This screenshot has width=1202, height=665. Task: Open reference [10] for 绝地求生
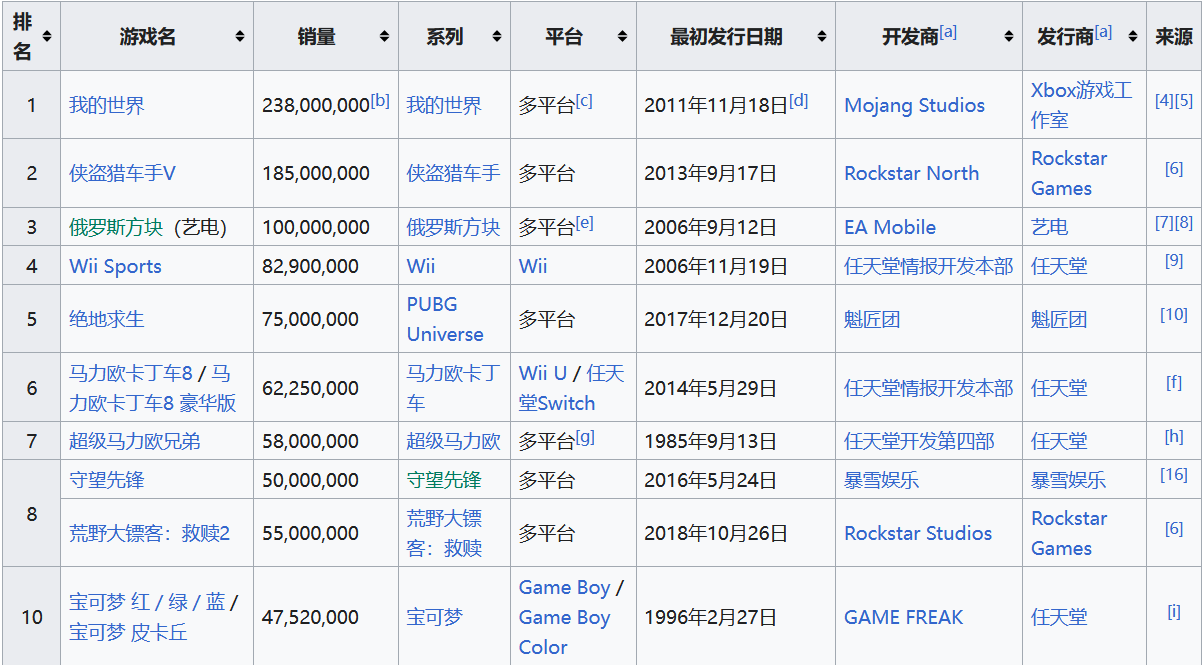(1174, 314)
